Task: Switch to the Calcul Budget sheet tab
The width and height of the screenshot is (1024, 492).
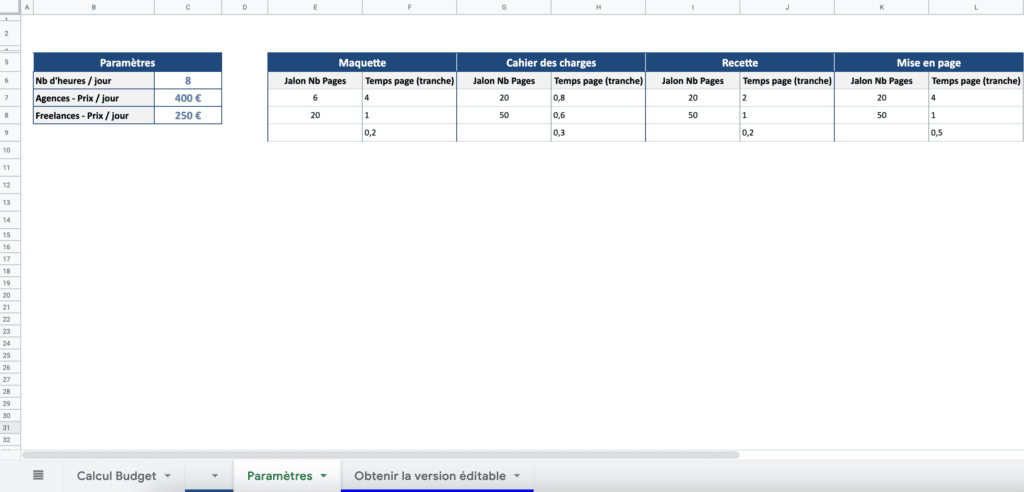Action: pos(116,476)
